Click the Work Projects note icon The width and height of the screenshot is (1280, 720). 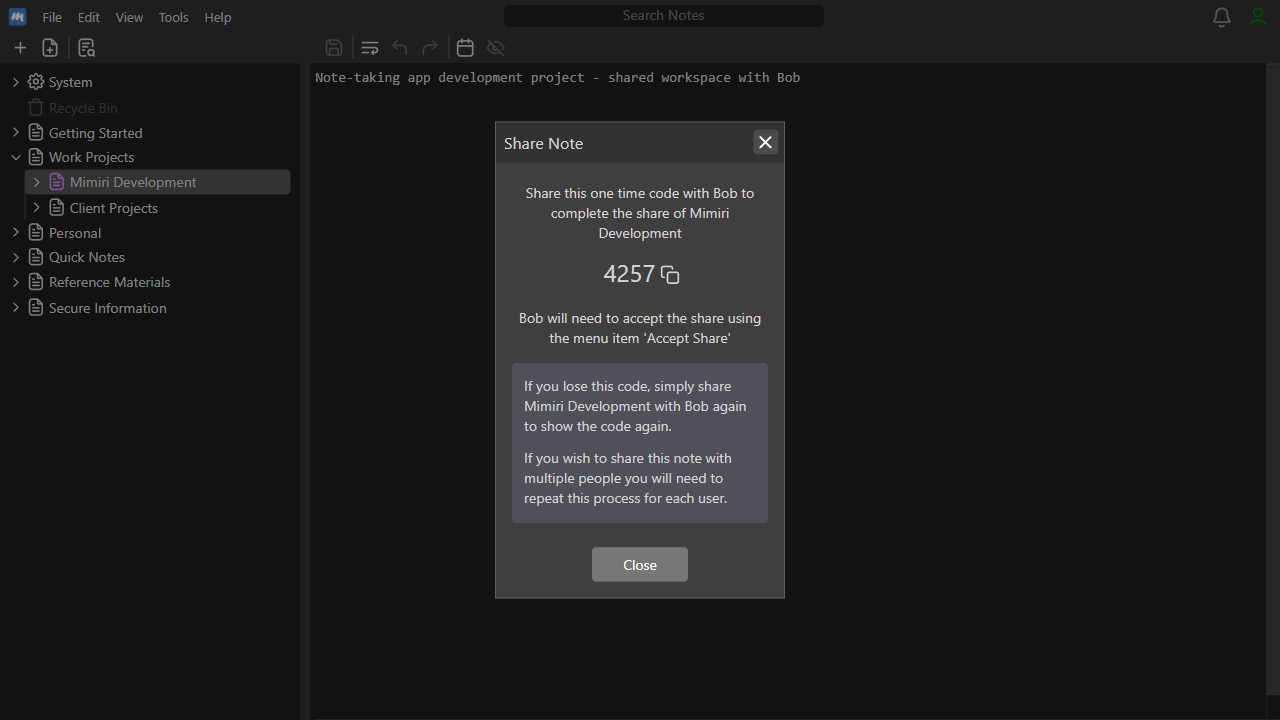pos(36,157)
